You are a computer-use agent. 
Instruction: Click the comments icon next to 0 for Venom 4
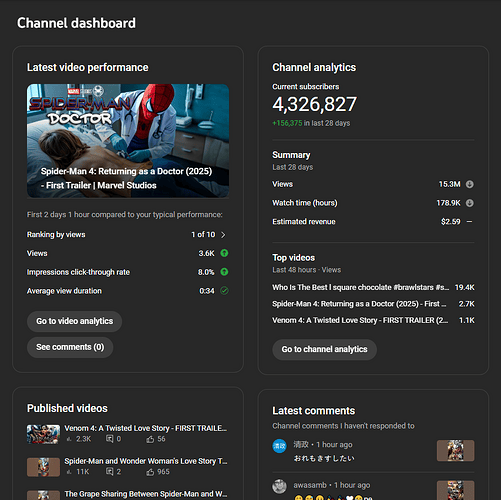(x=109, y=439)
